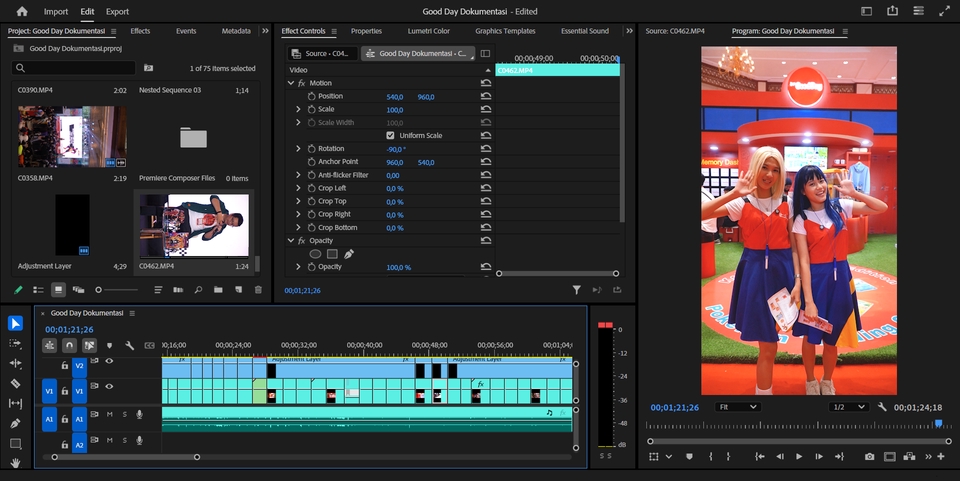
Task: Mute audio track A2
Action: [110, 440]
